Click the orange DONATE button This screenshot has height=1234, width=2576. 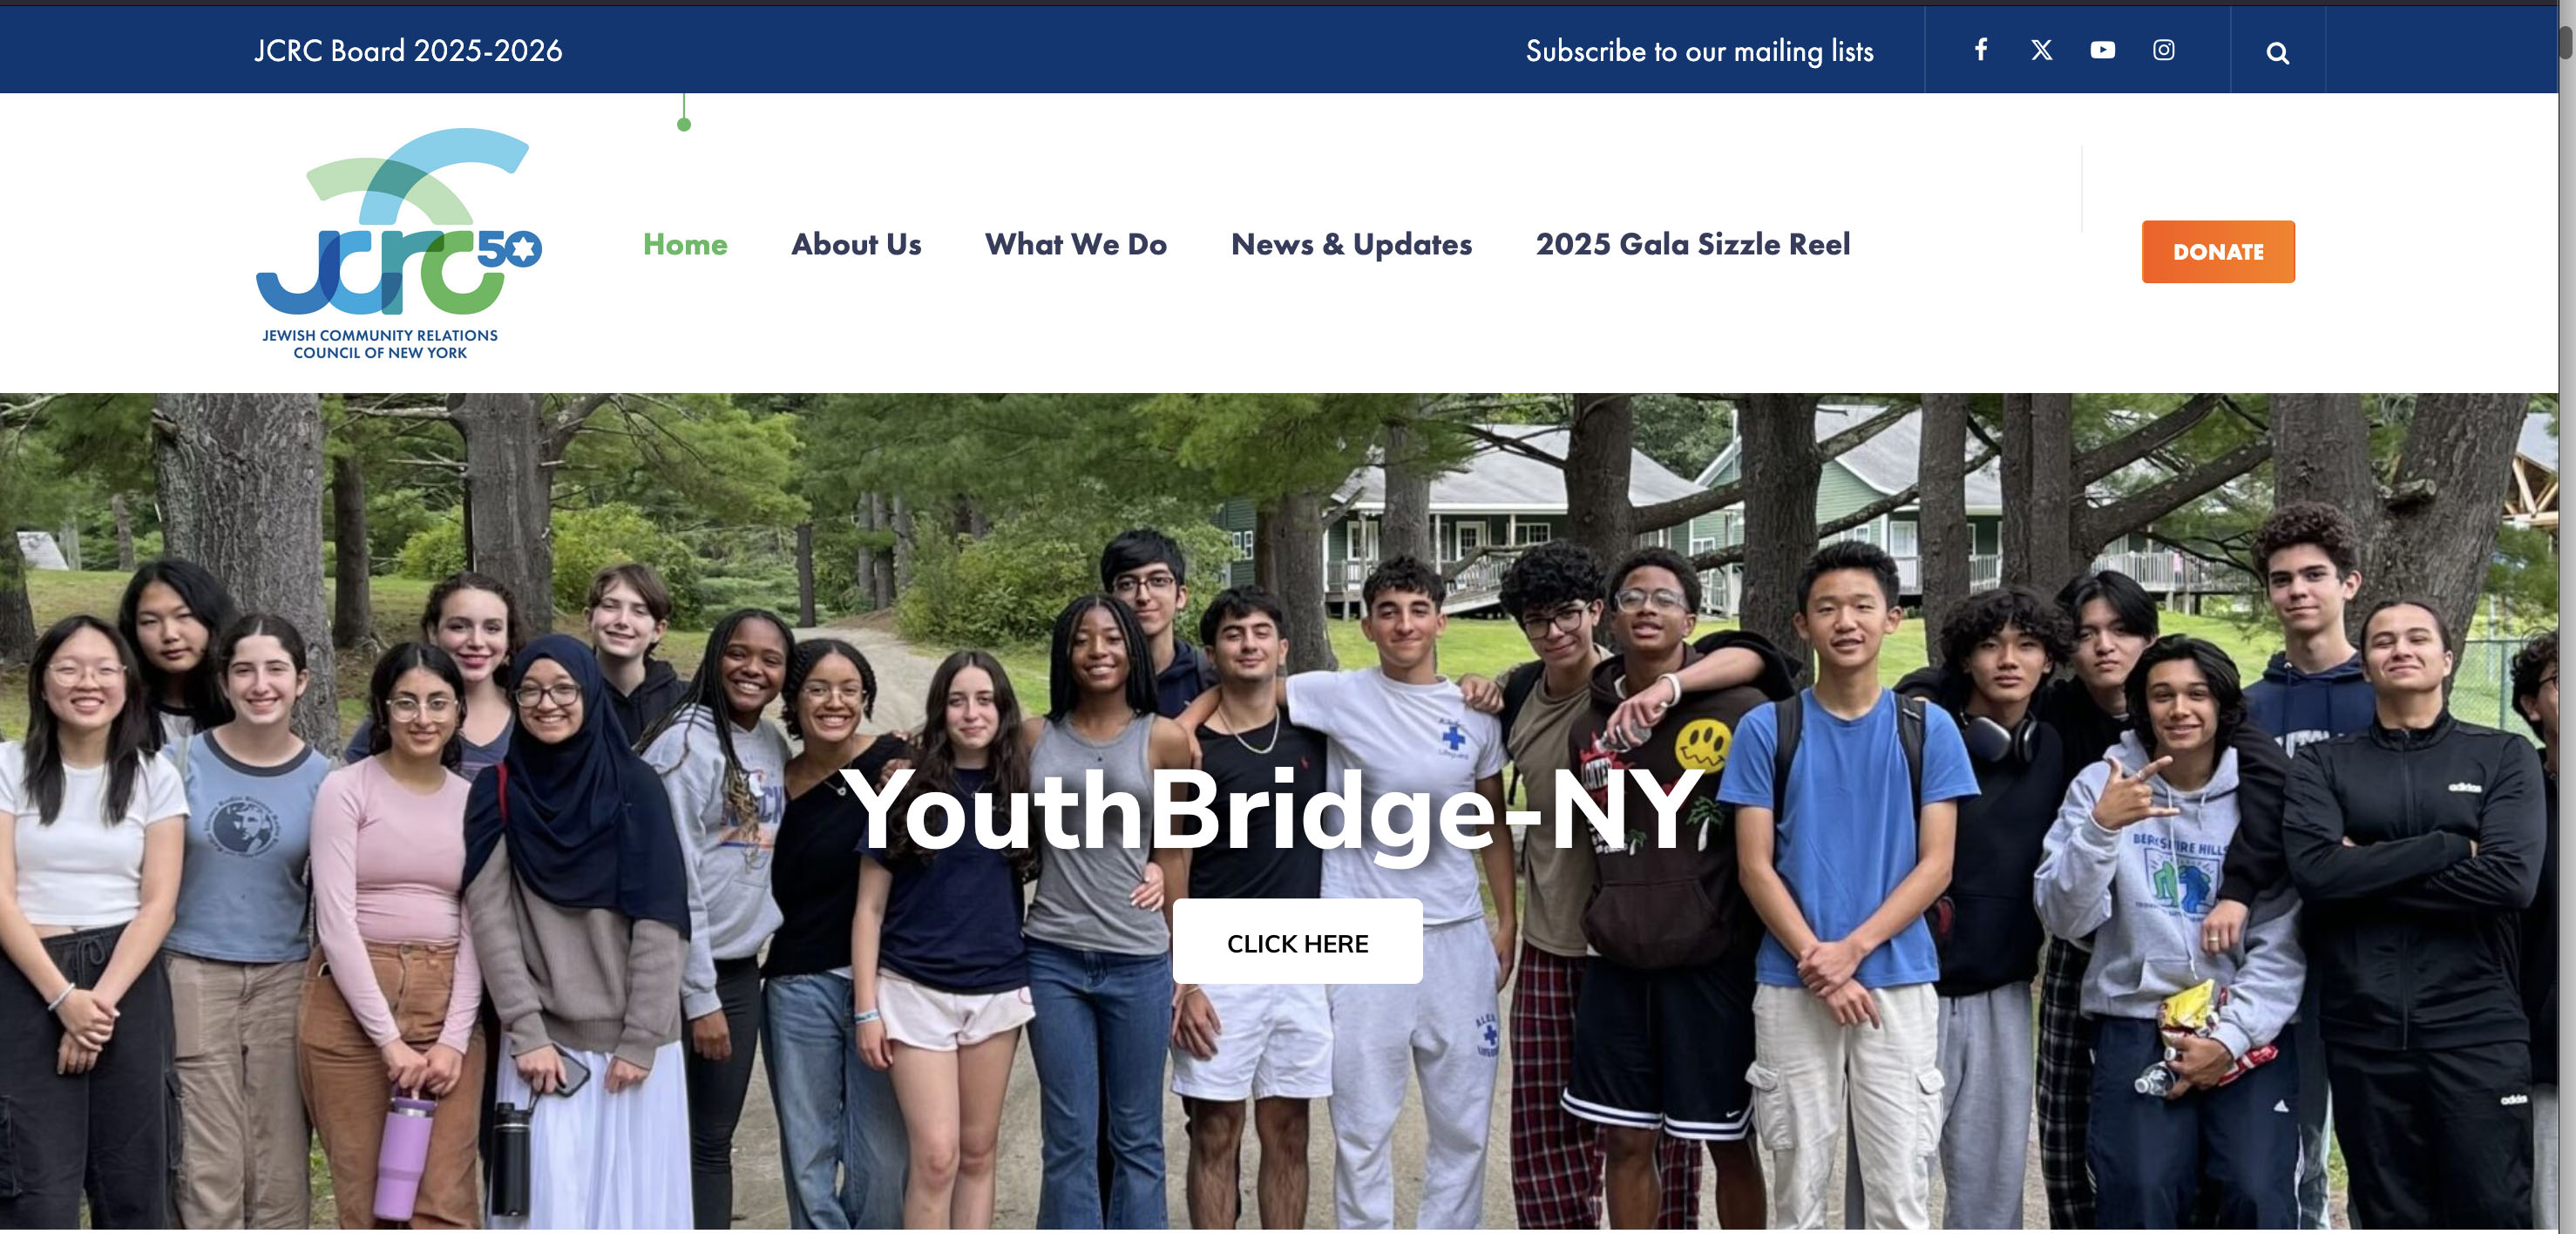[2217, 252]
